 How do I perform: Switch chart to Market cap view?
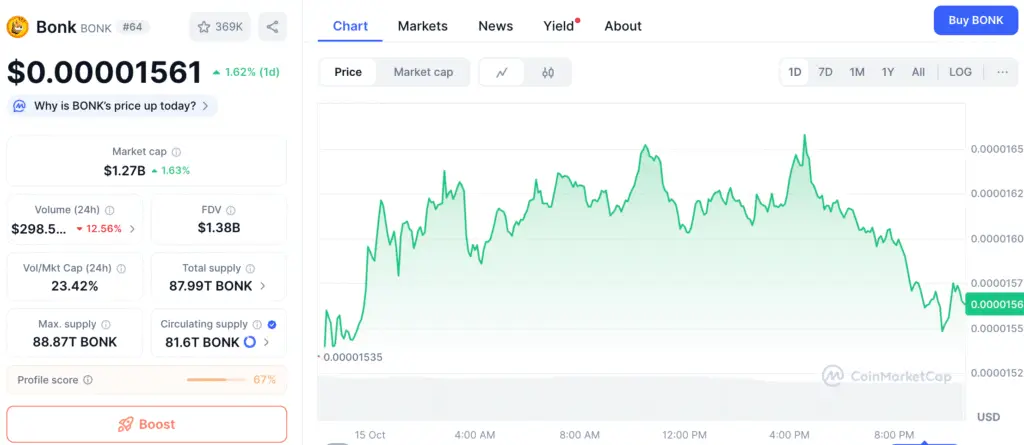click(x=423, y=72)
